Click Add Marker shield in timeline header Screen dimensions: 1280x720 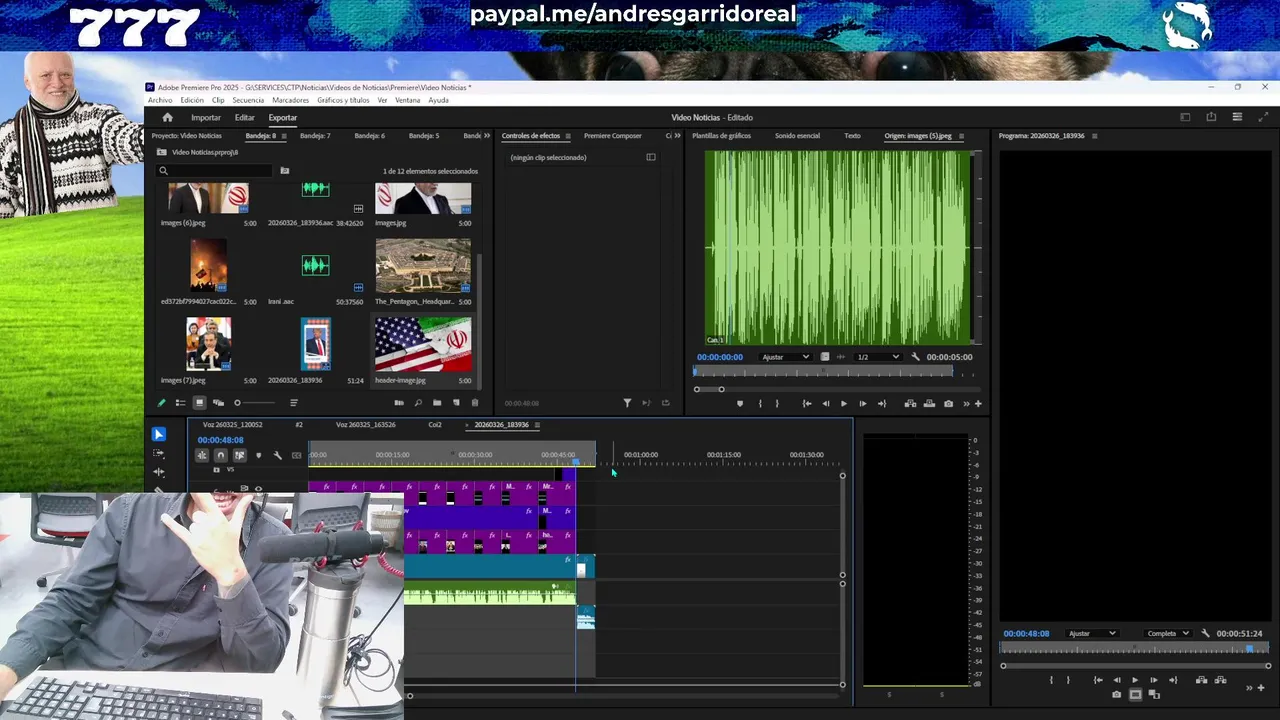click(x=258, y=455)
